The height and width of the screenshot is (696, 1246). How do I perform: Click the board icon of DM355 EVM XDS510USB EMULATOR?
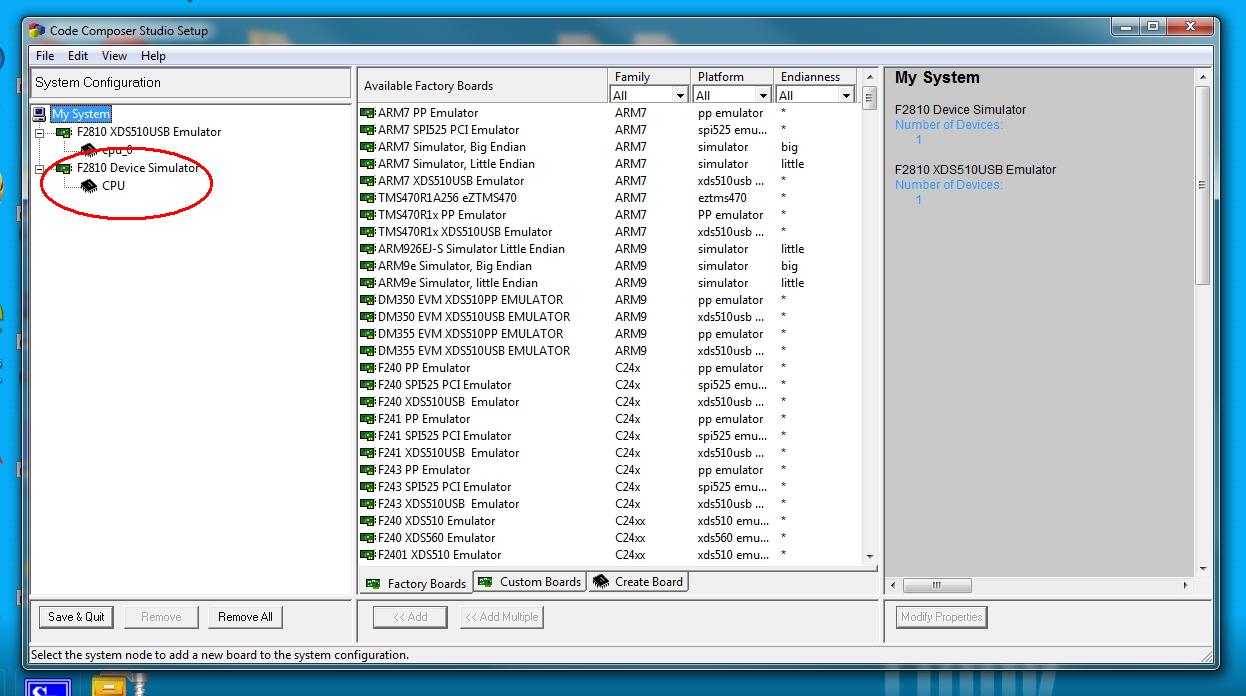pyautogui.click(x=367, y=351)
